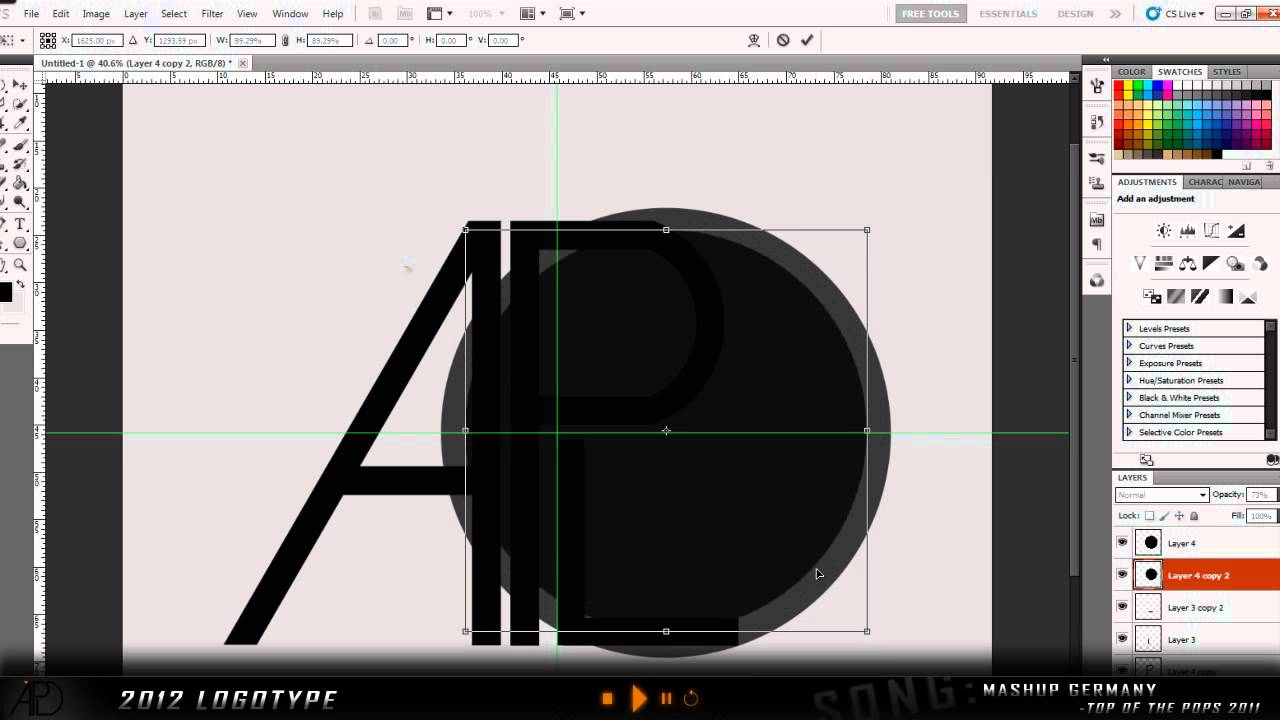
Task: Open the Layer menu
Action: [x=136, y=14]
